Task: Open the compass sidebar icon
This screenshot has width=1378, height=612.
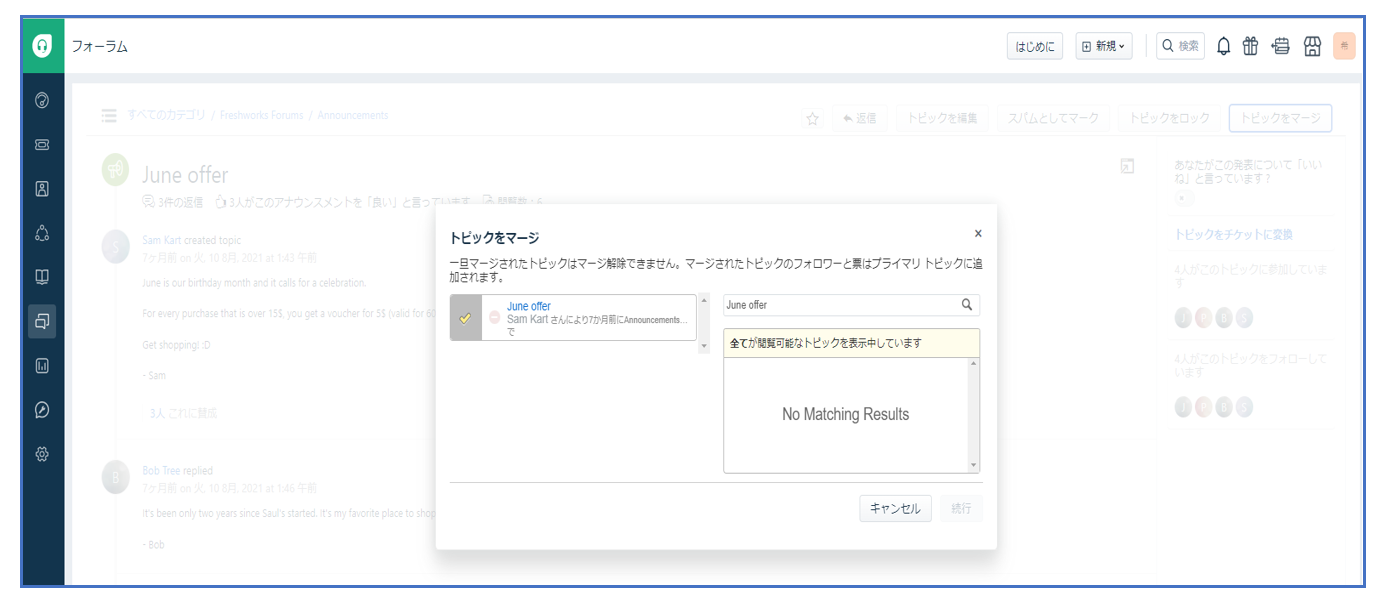Action: (x=42, y=410)
